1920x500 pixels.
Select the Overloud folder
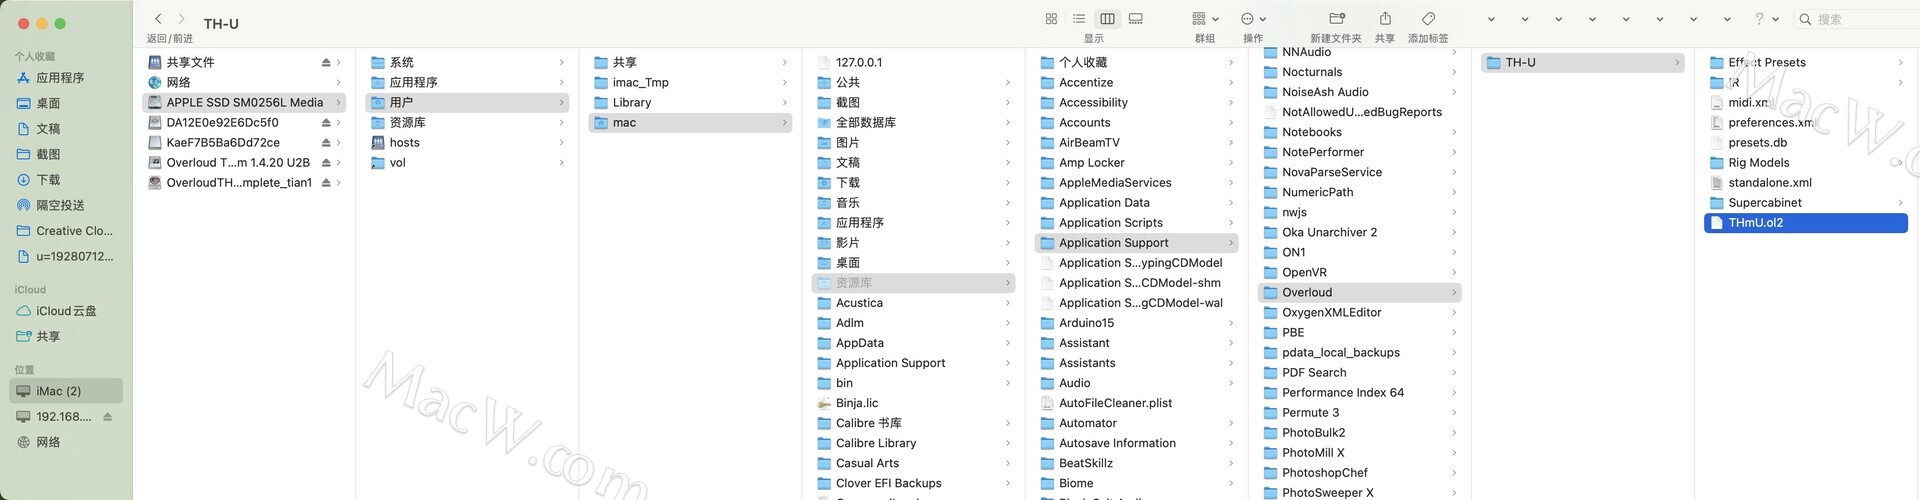(x=1359, y=292)
